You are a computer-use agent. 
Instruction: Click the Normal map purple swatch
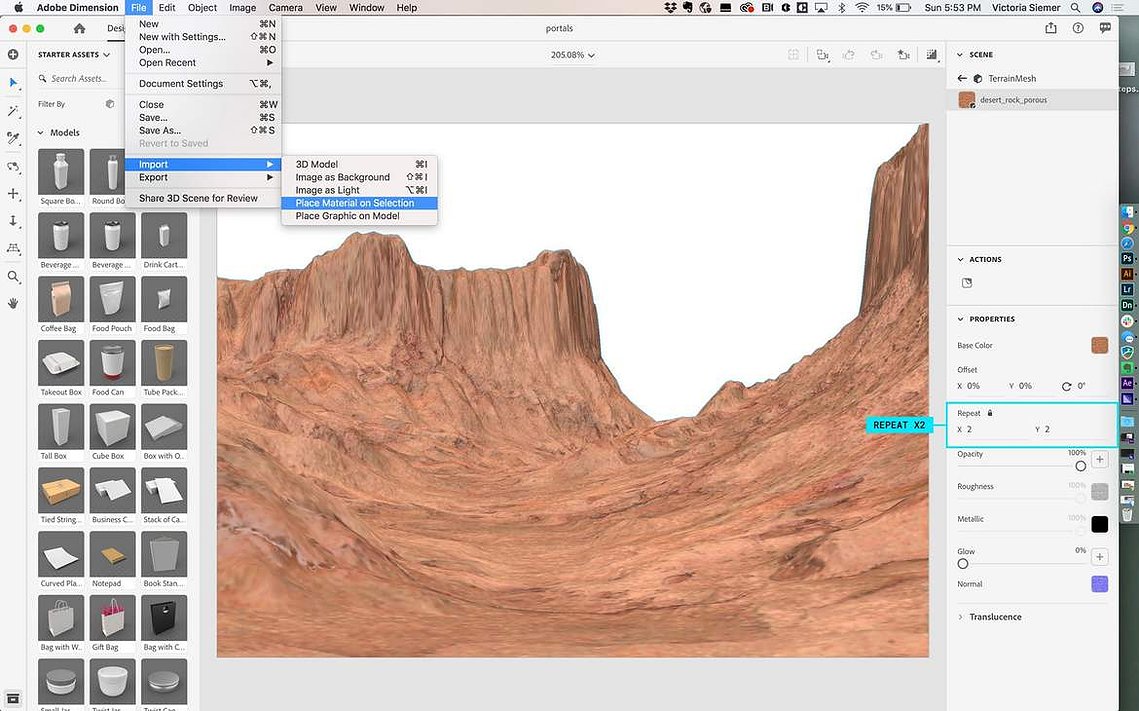click(1100, 584)
